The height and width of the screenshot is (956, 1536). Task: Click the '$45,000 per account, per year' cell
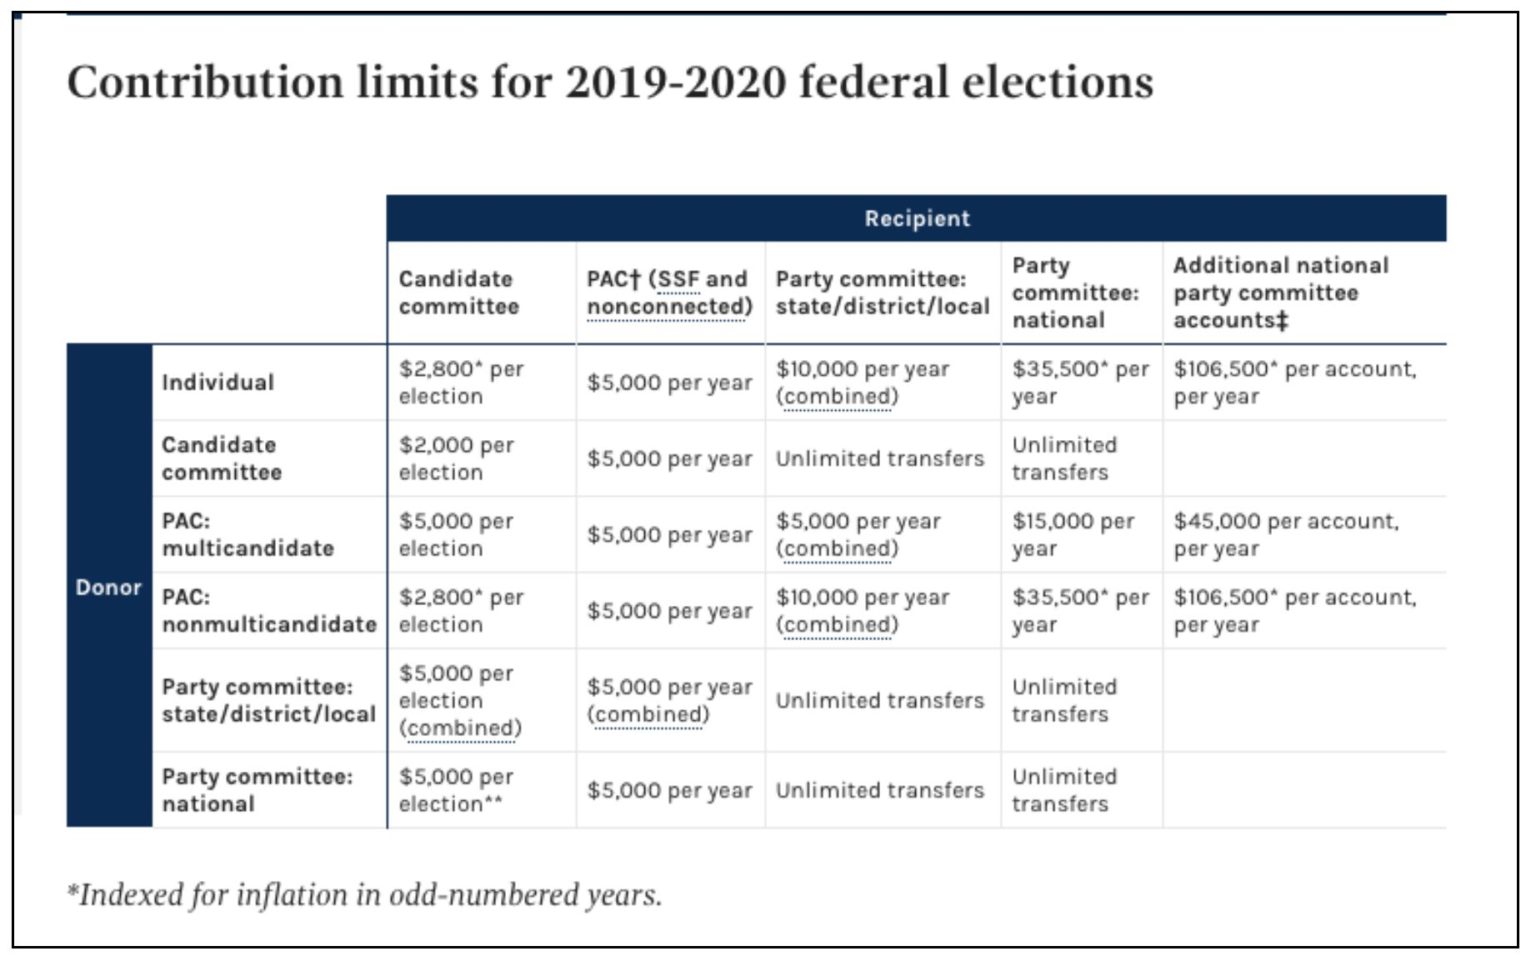coord(1286,534)
